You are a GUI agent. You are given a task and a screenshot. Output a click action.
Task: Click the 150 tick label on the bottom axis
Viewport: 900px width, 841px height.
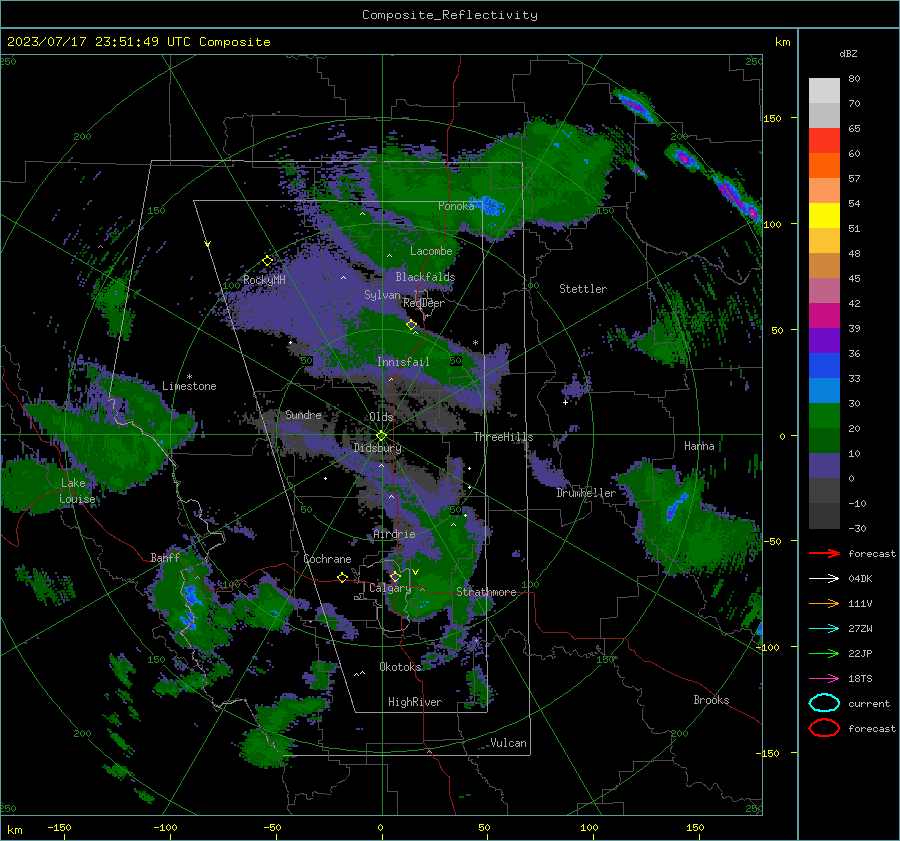[695, 827]
